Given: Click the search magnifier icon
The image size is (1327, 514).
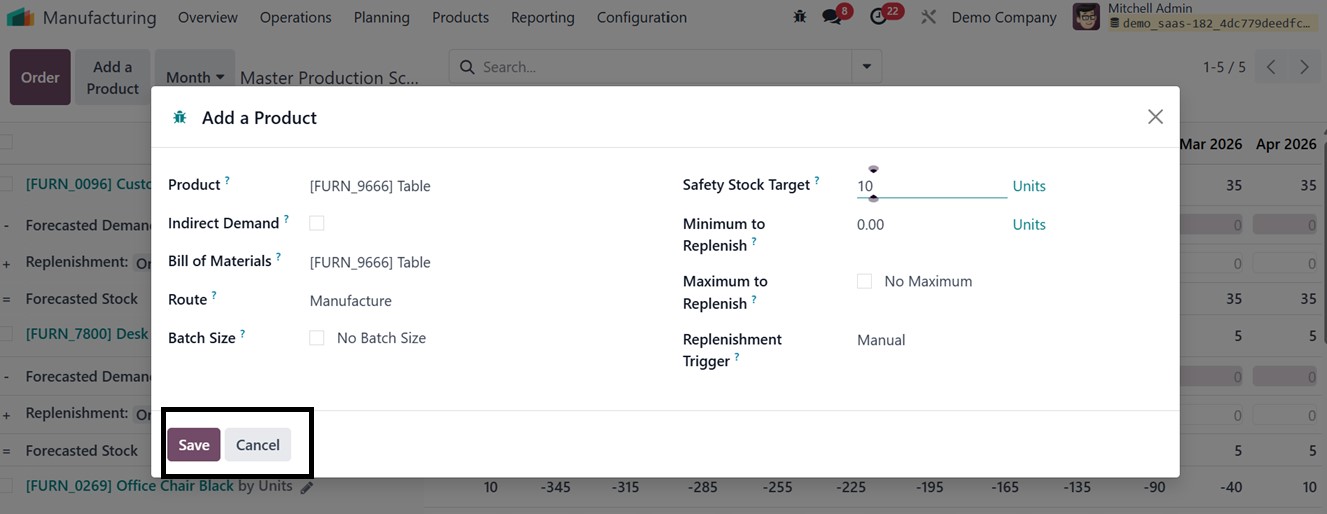Looking at the screenshot, I should point(467,67).
